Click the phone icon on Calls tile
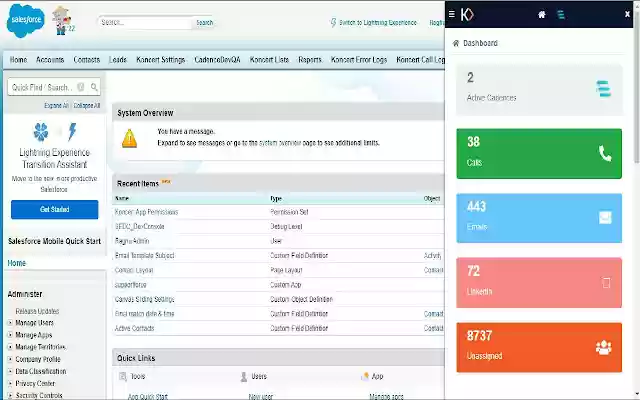 click(605, 153)
